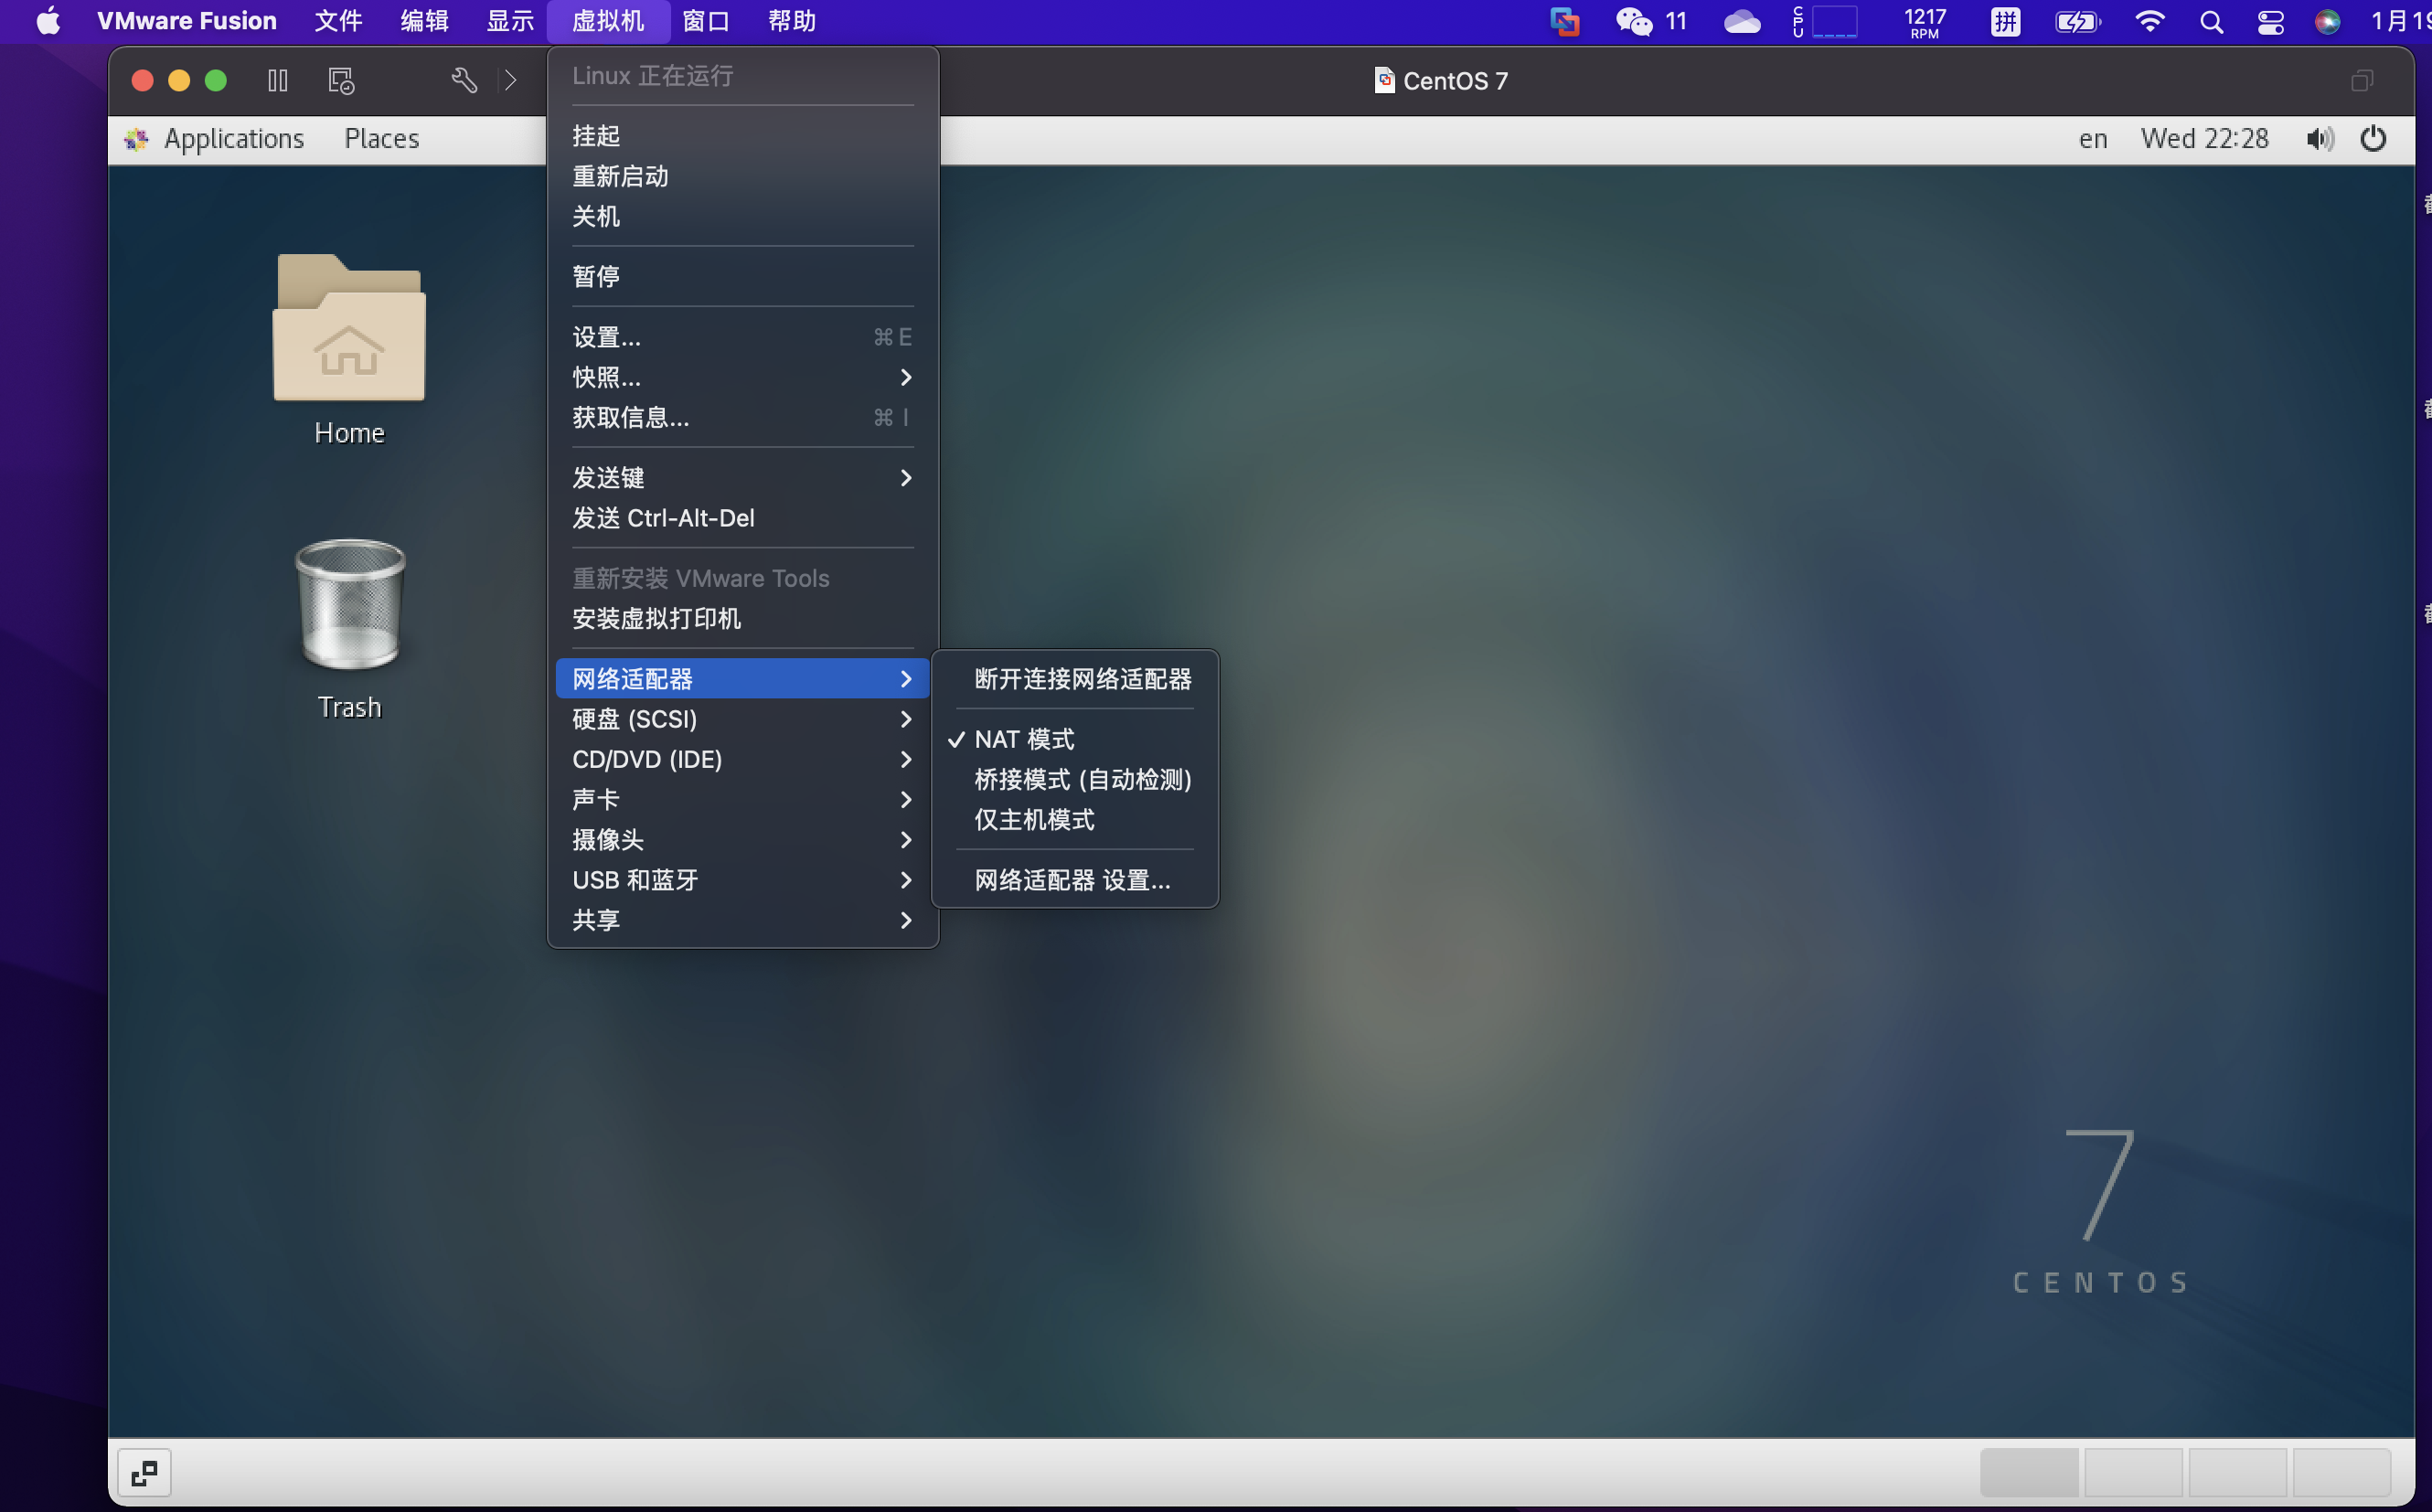The image size is (2432, 1512).
Task: Open the Home folder desktop icon
Action: pos(349,330)
